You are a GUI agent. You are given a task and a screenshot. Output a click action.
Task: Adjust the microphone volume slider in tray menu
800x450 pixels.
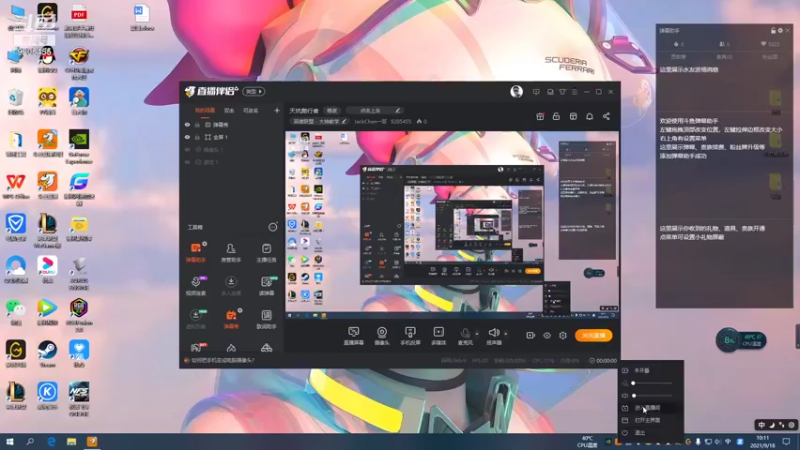pos(652,383)
